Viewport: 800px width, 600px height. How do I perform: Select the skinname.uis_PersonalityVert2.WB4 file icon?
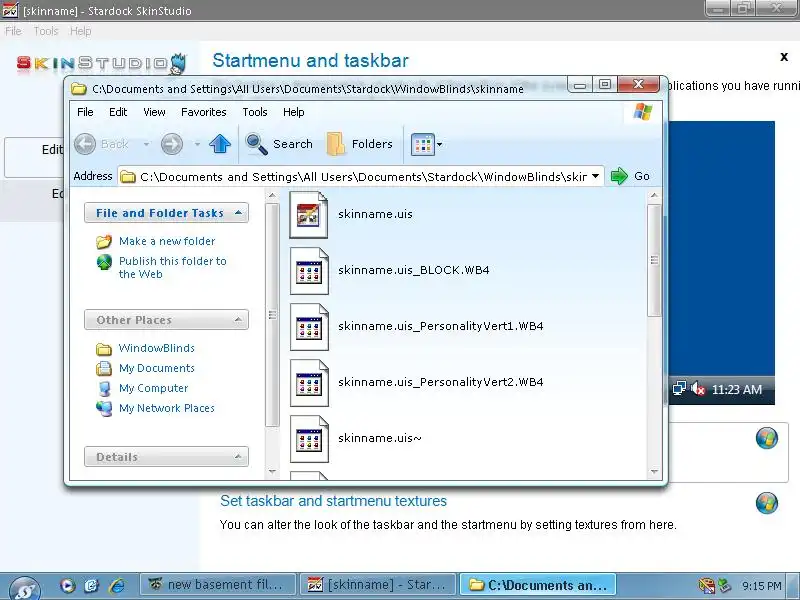pyautogui.click(x=309, y=383)
